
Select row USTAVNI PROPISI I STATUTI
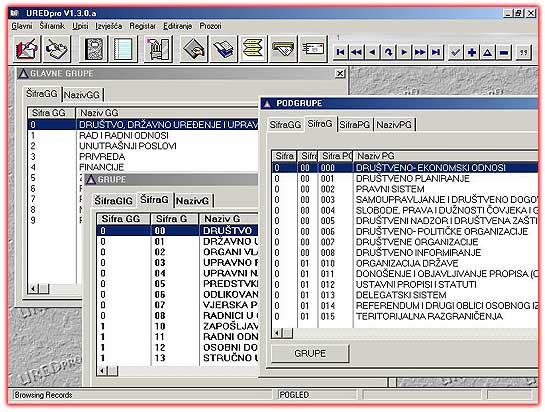point(405,285)
